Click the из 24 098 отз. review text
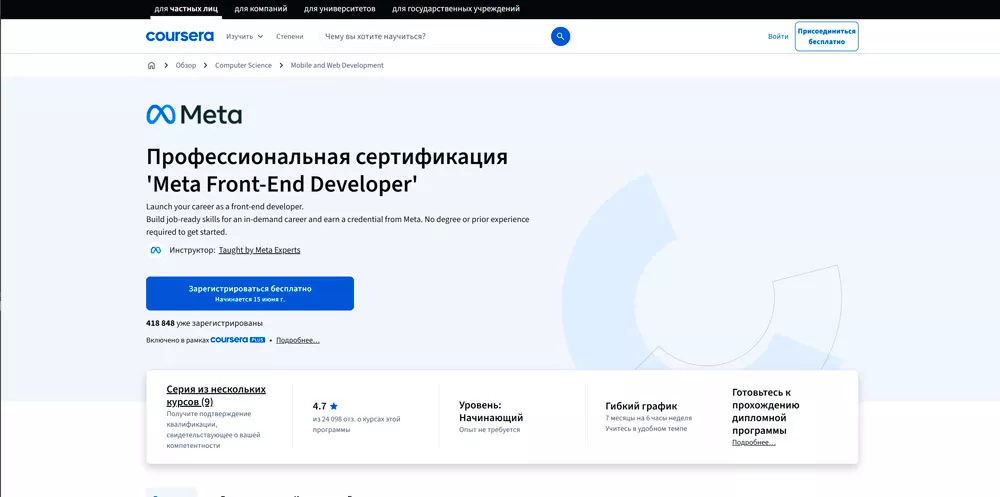 357,424
